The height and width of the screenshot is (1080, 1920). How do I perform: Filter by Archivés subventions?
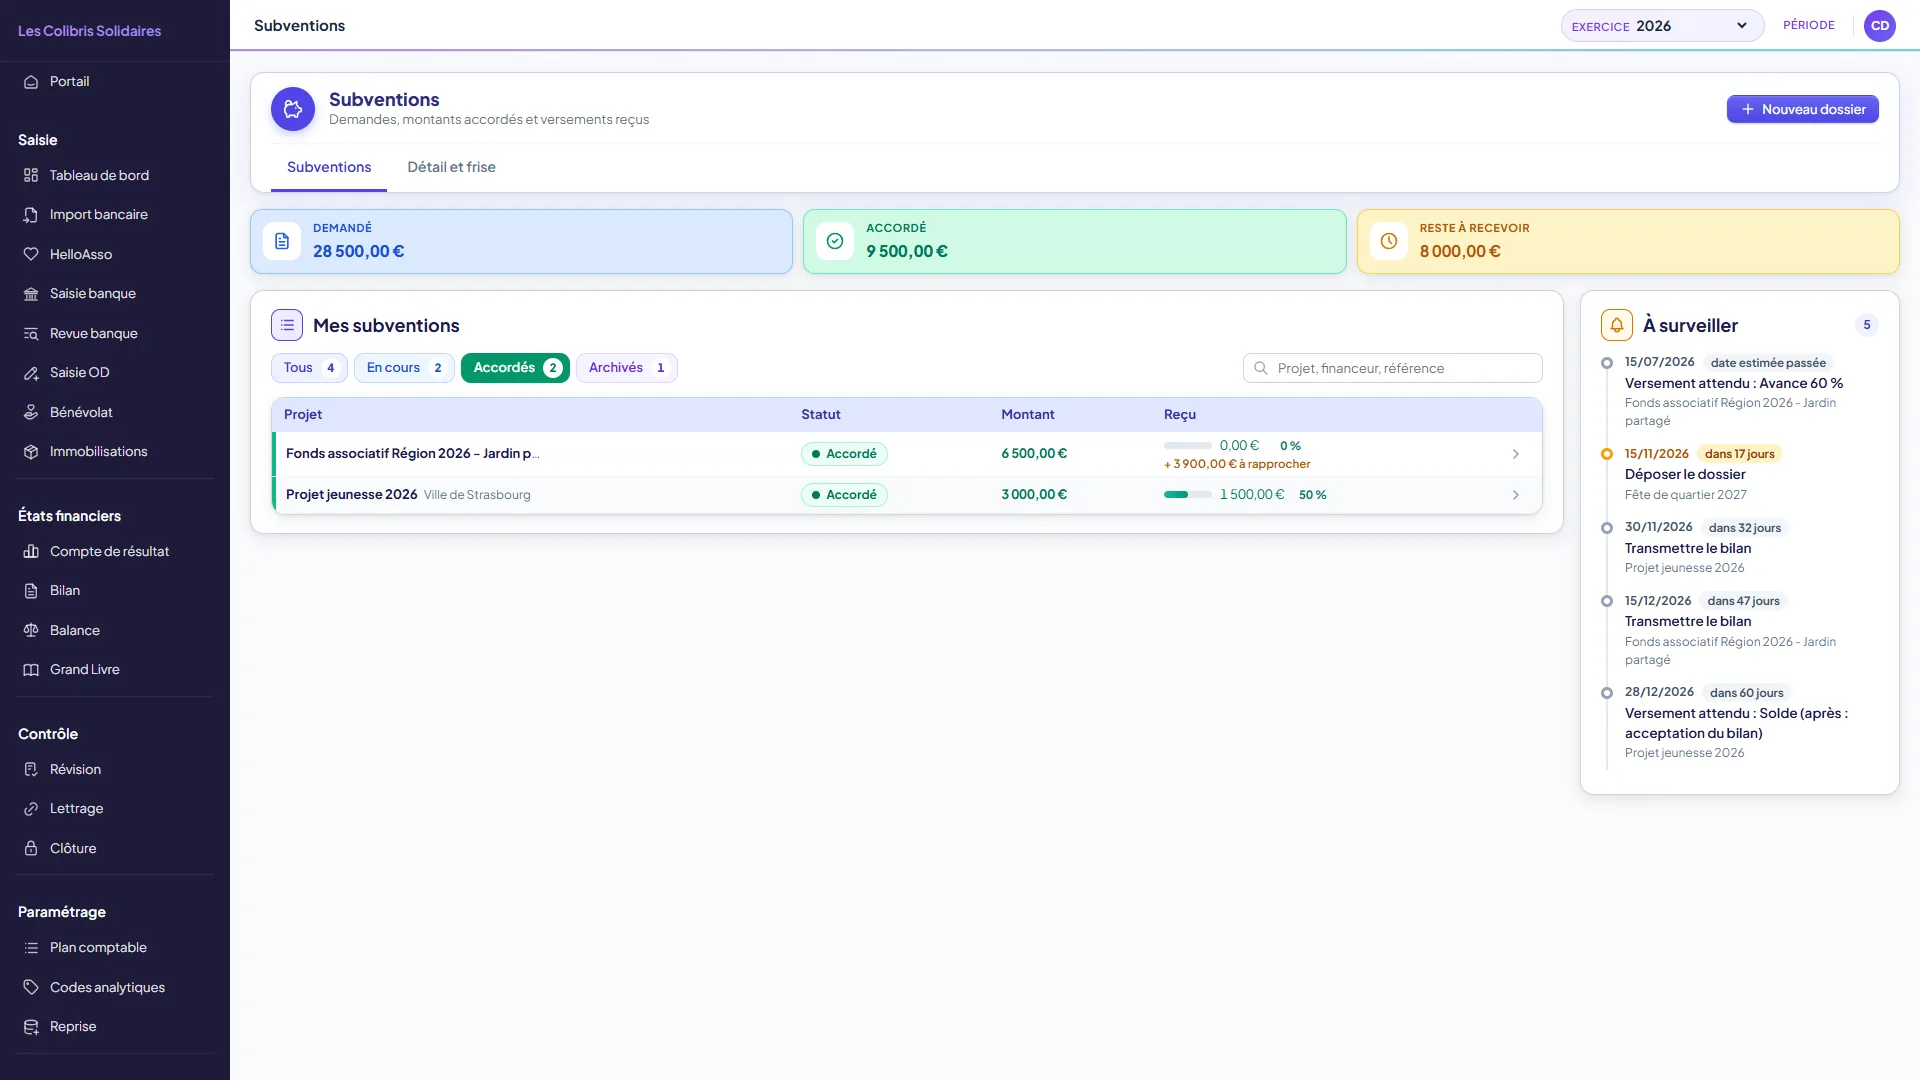coord(627,368)
